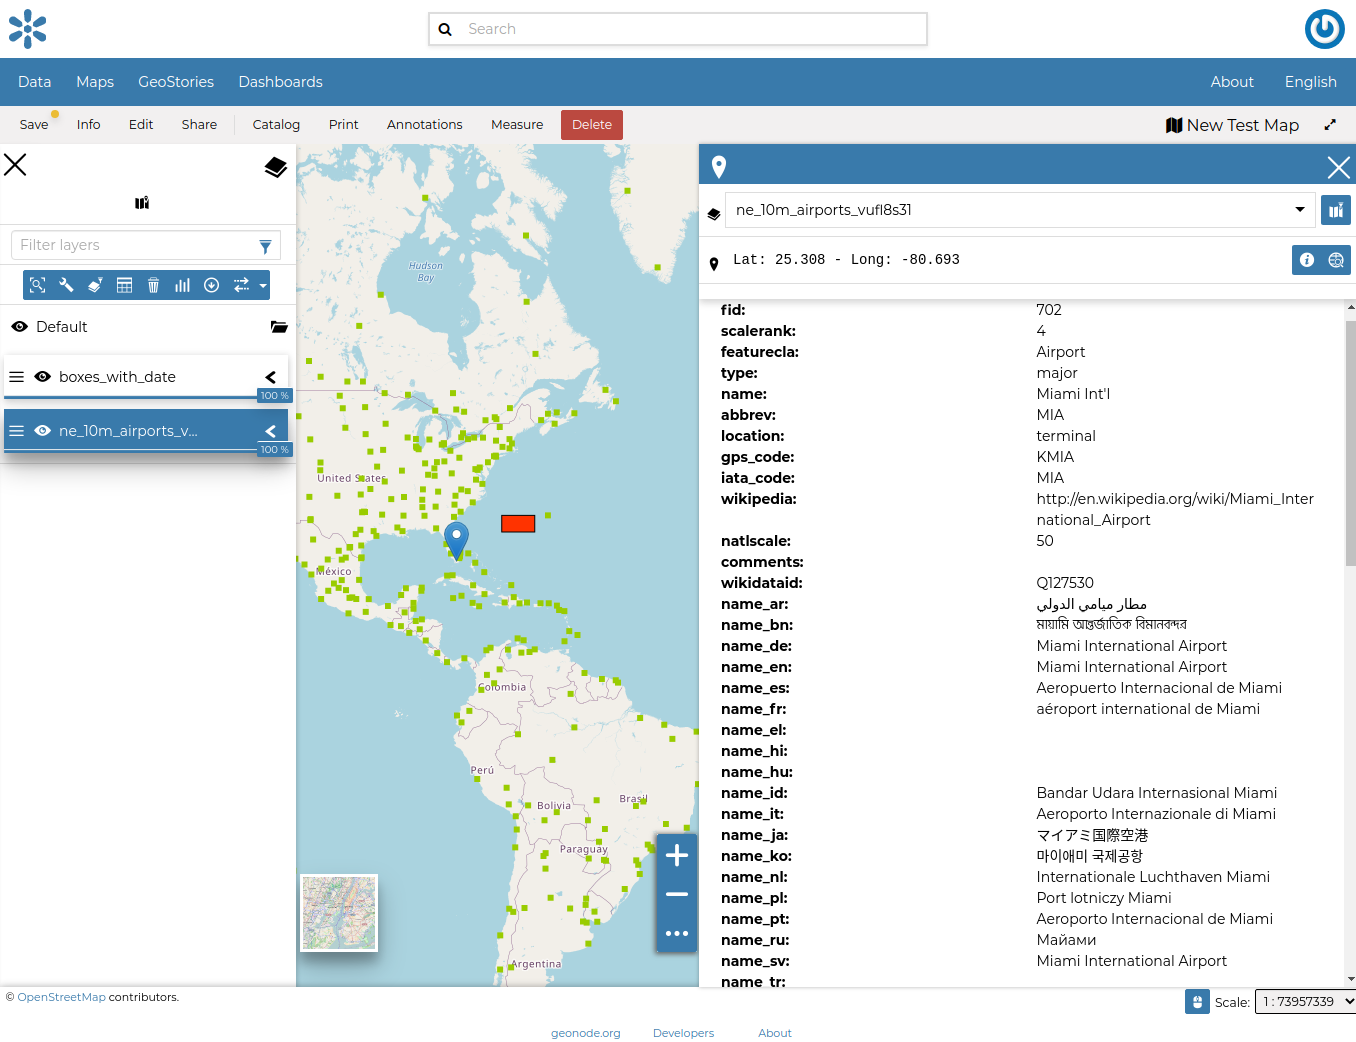Toggle visibility of ne_10m_airports layer
The height and width of the screenshot is (1042, 1356).
point(43,431)
